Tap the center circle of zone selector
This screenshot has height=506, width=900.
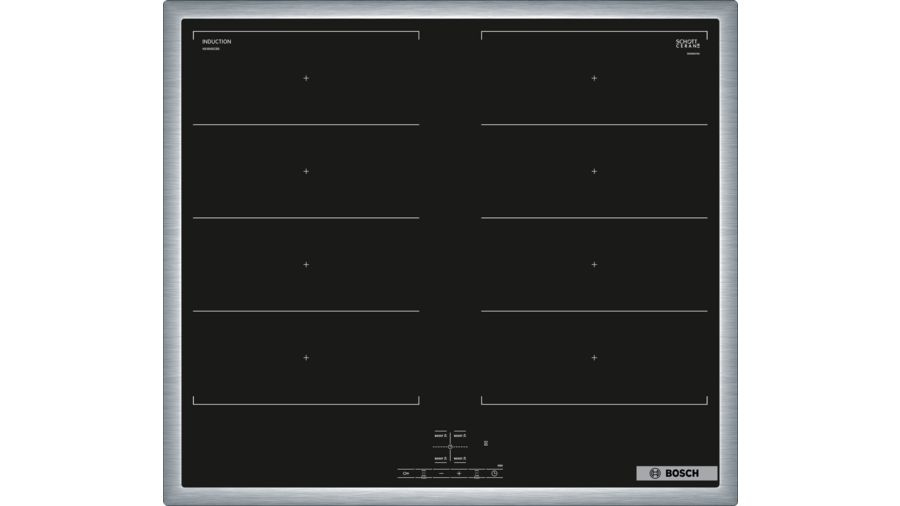pos(450,447)
